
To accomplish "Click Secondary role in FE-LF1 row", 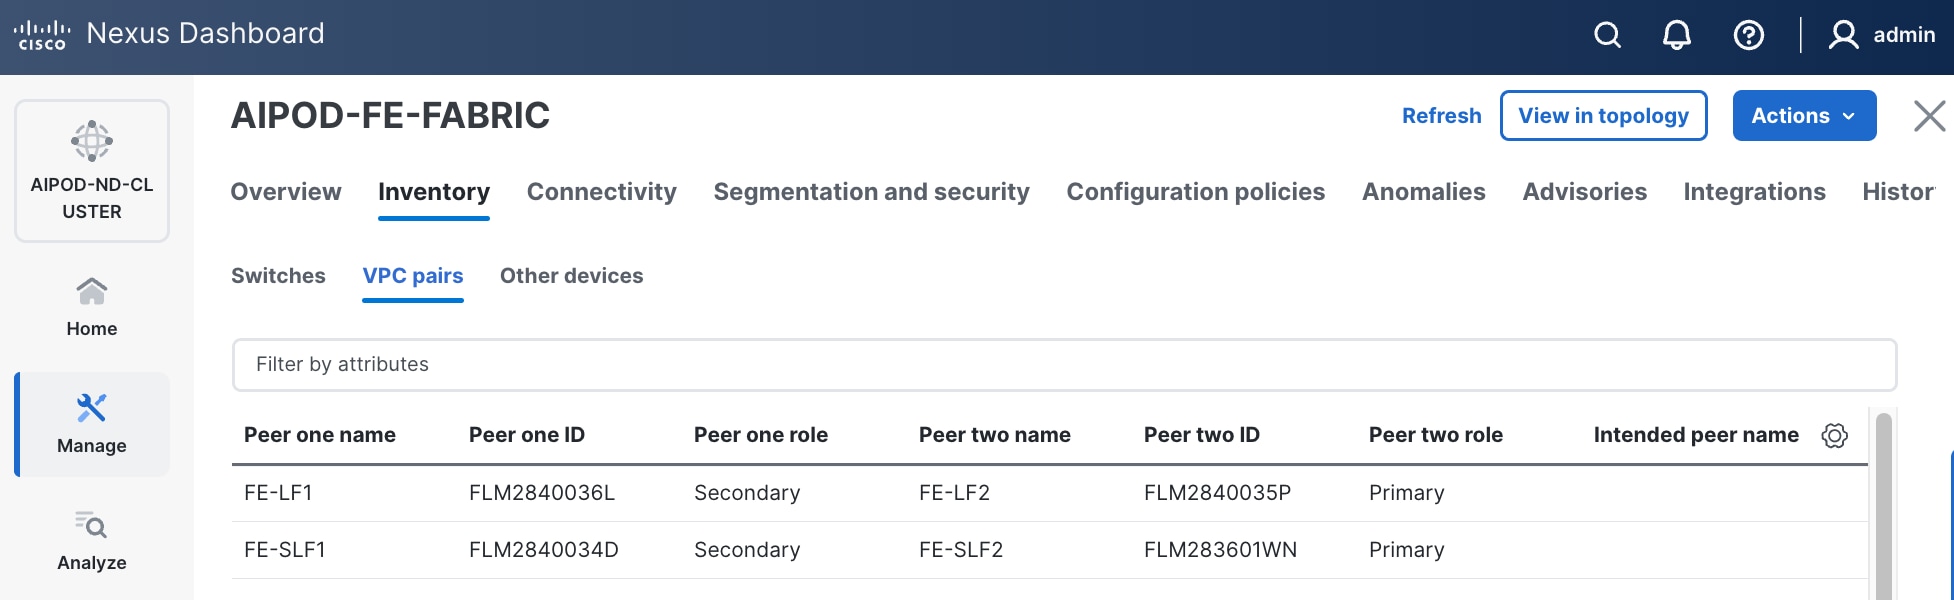I will (747, 493).
